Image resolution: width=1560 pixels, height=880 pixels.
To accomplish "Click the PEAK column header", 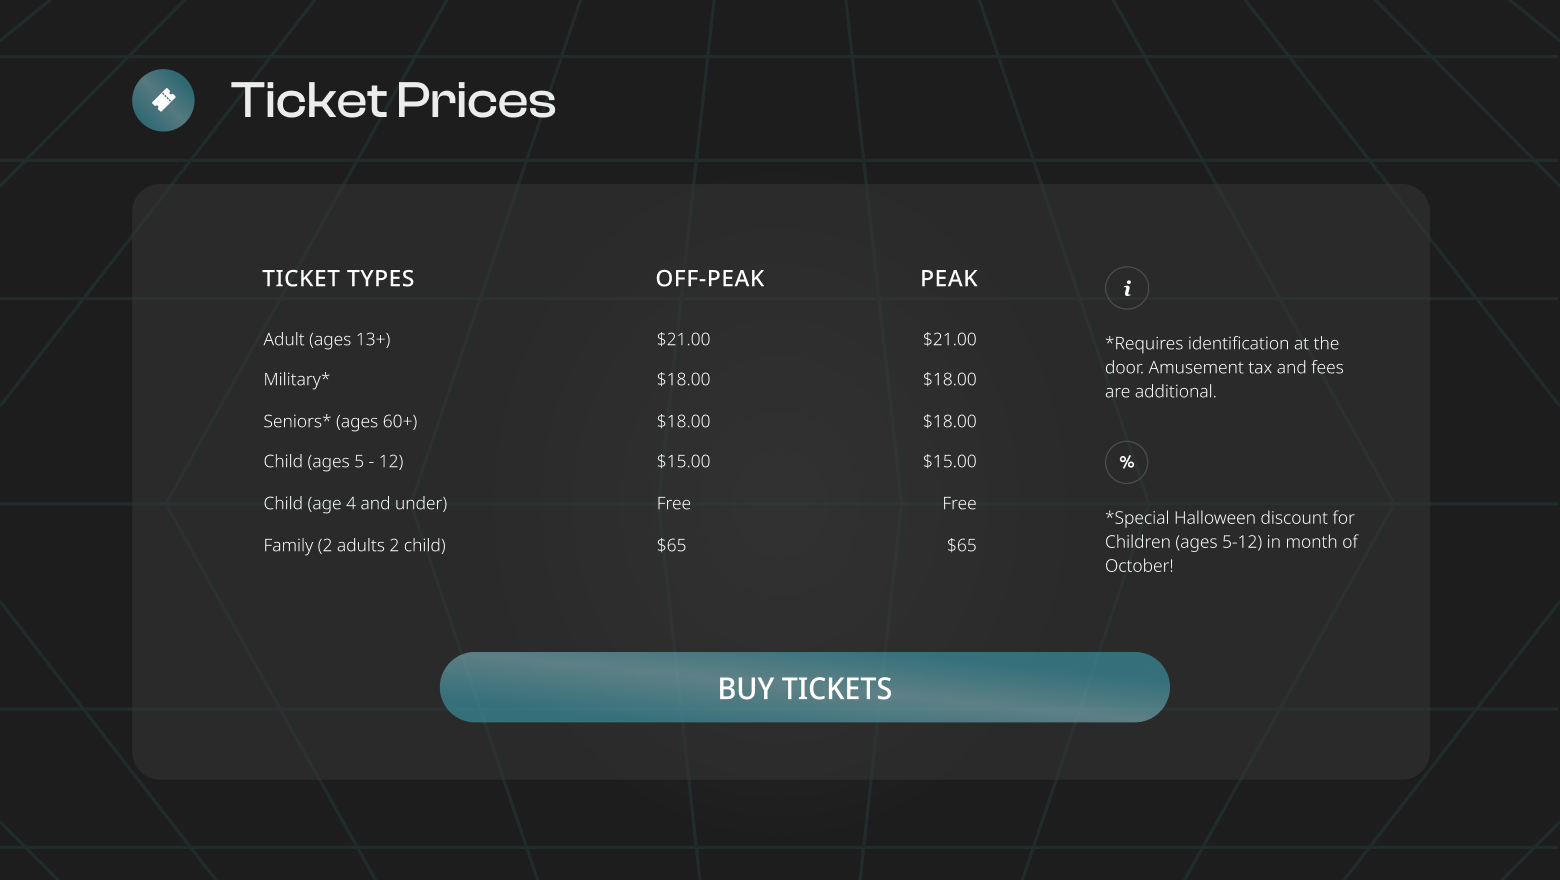I will pos(949,279).
